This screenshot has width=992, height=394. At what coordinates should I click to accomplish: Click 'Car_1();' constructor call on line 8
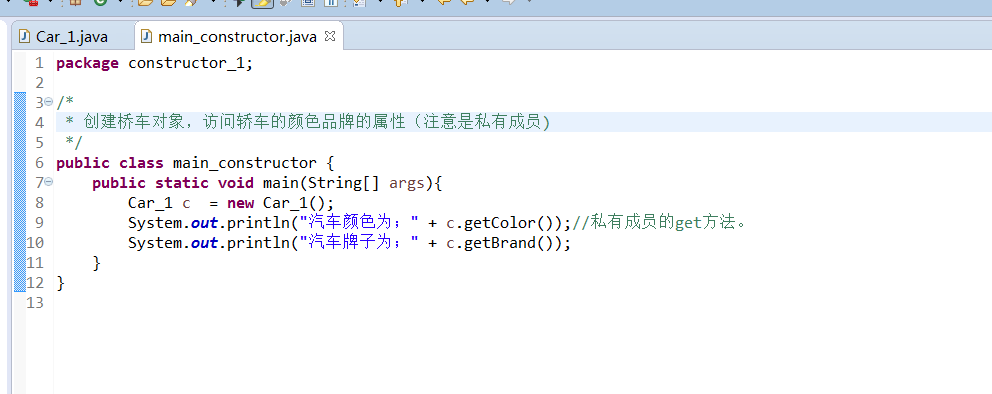pyautogui.click(x=298, y=203)
